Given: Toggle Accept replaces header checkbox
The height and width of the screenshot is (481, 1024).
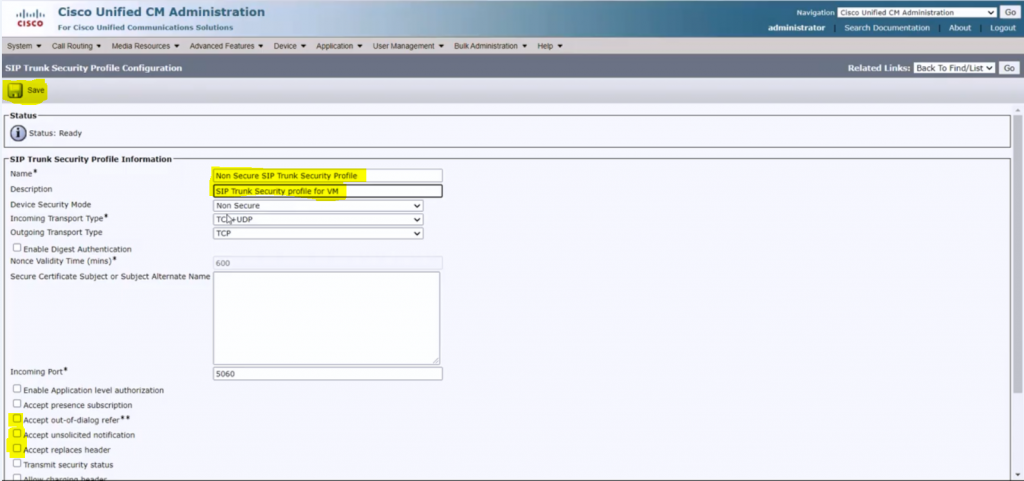Looking at the screenshot, I should tap(17, 448).
